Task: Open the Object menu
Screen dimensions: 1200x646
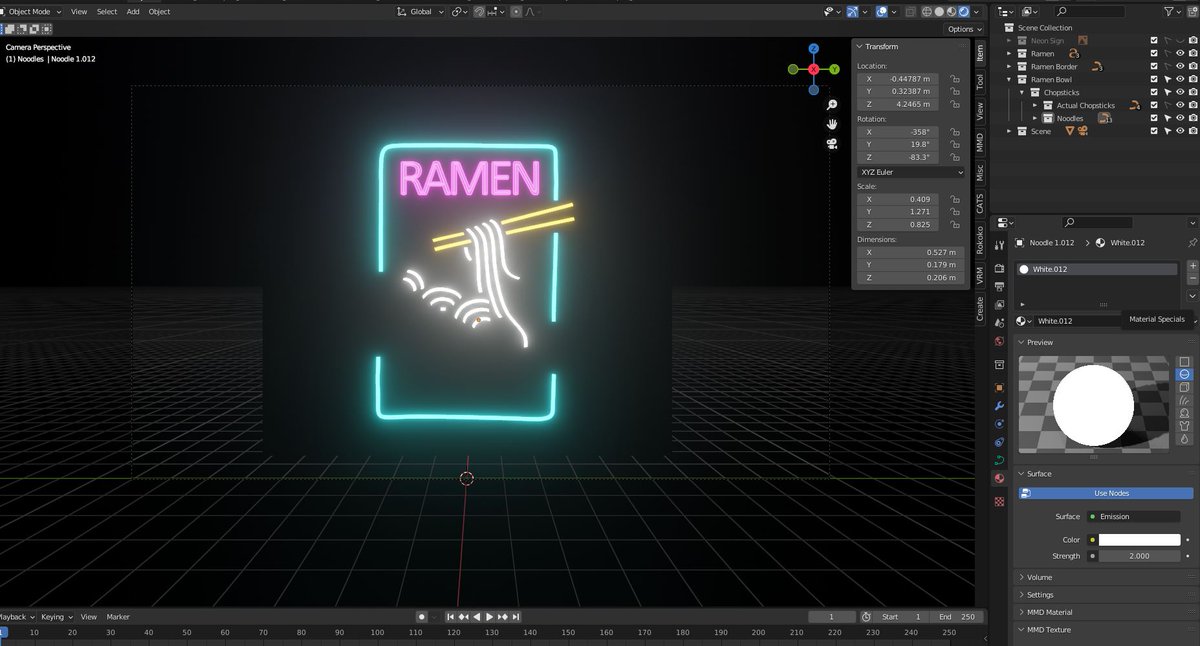Action: coord(159,12)
